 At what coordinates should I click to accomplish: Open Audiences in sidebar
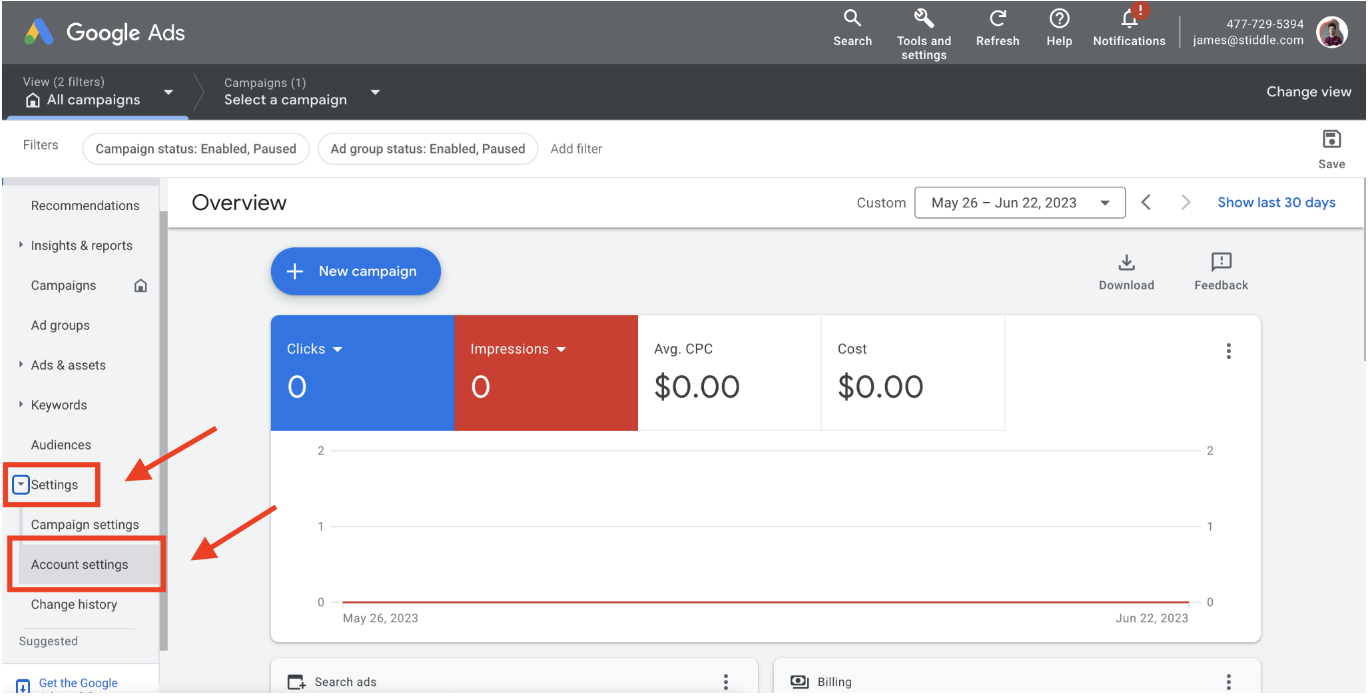61,445
